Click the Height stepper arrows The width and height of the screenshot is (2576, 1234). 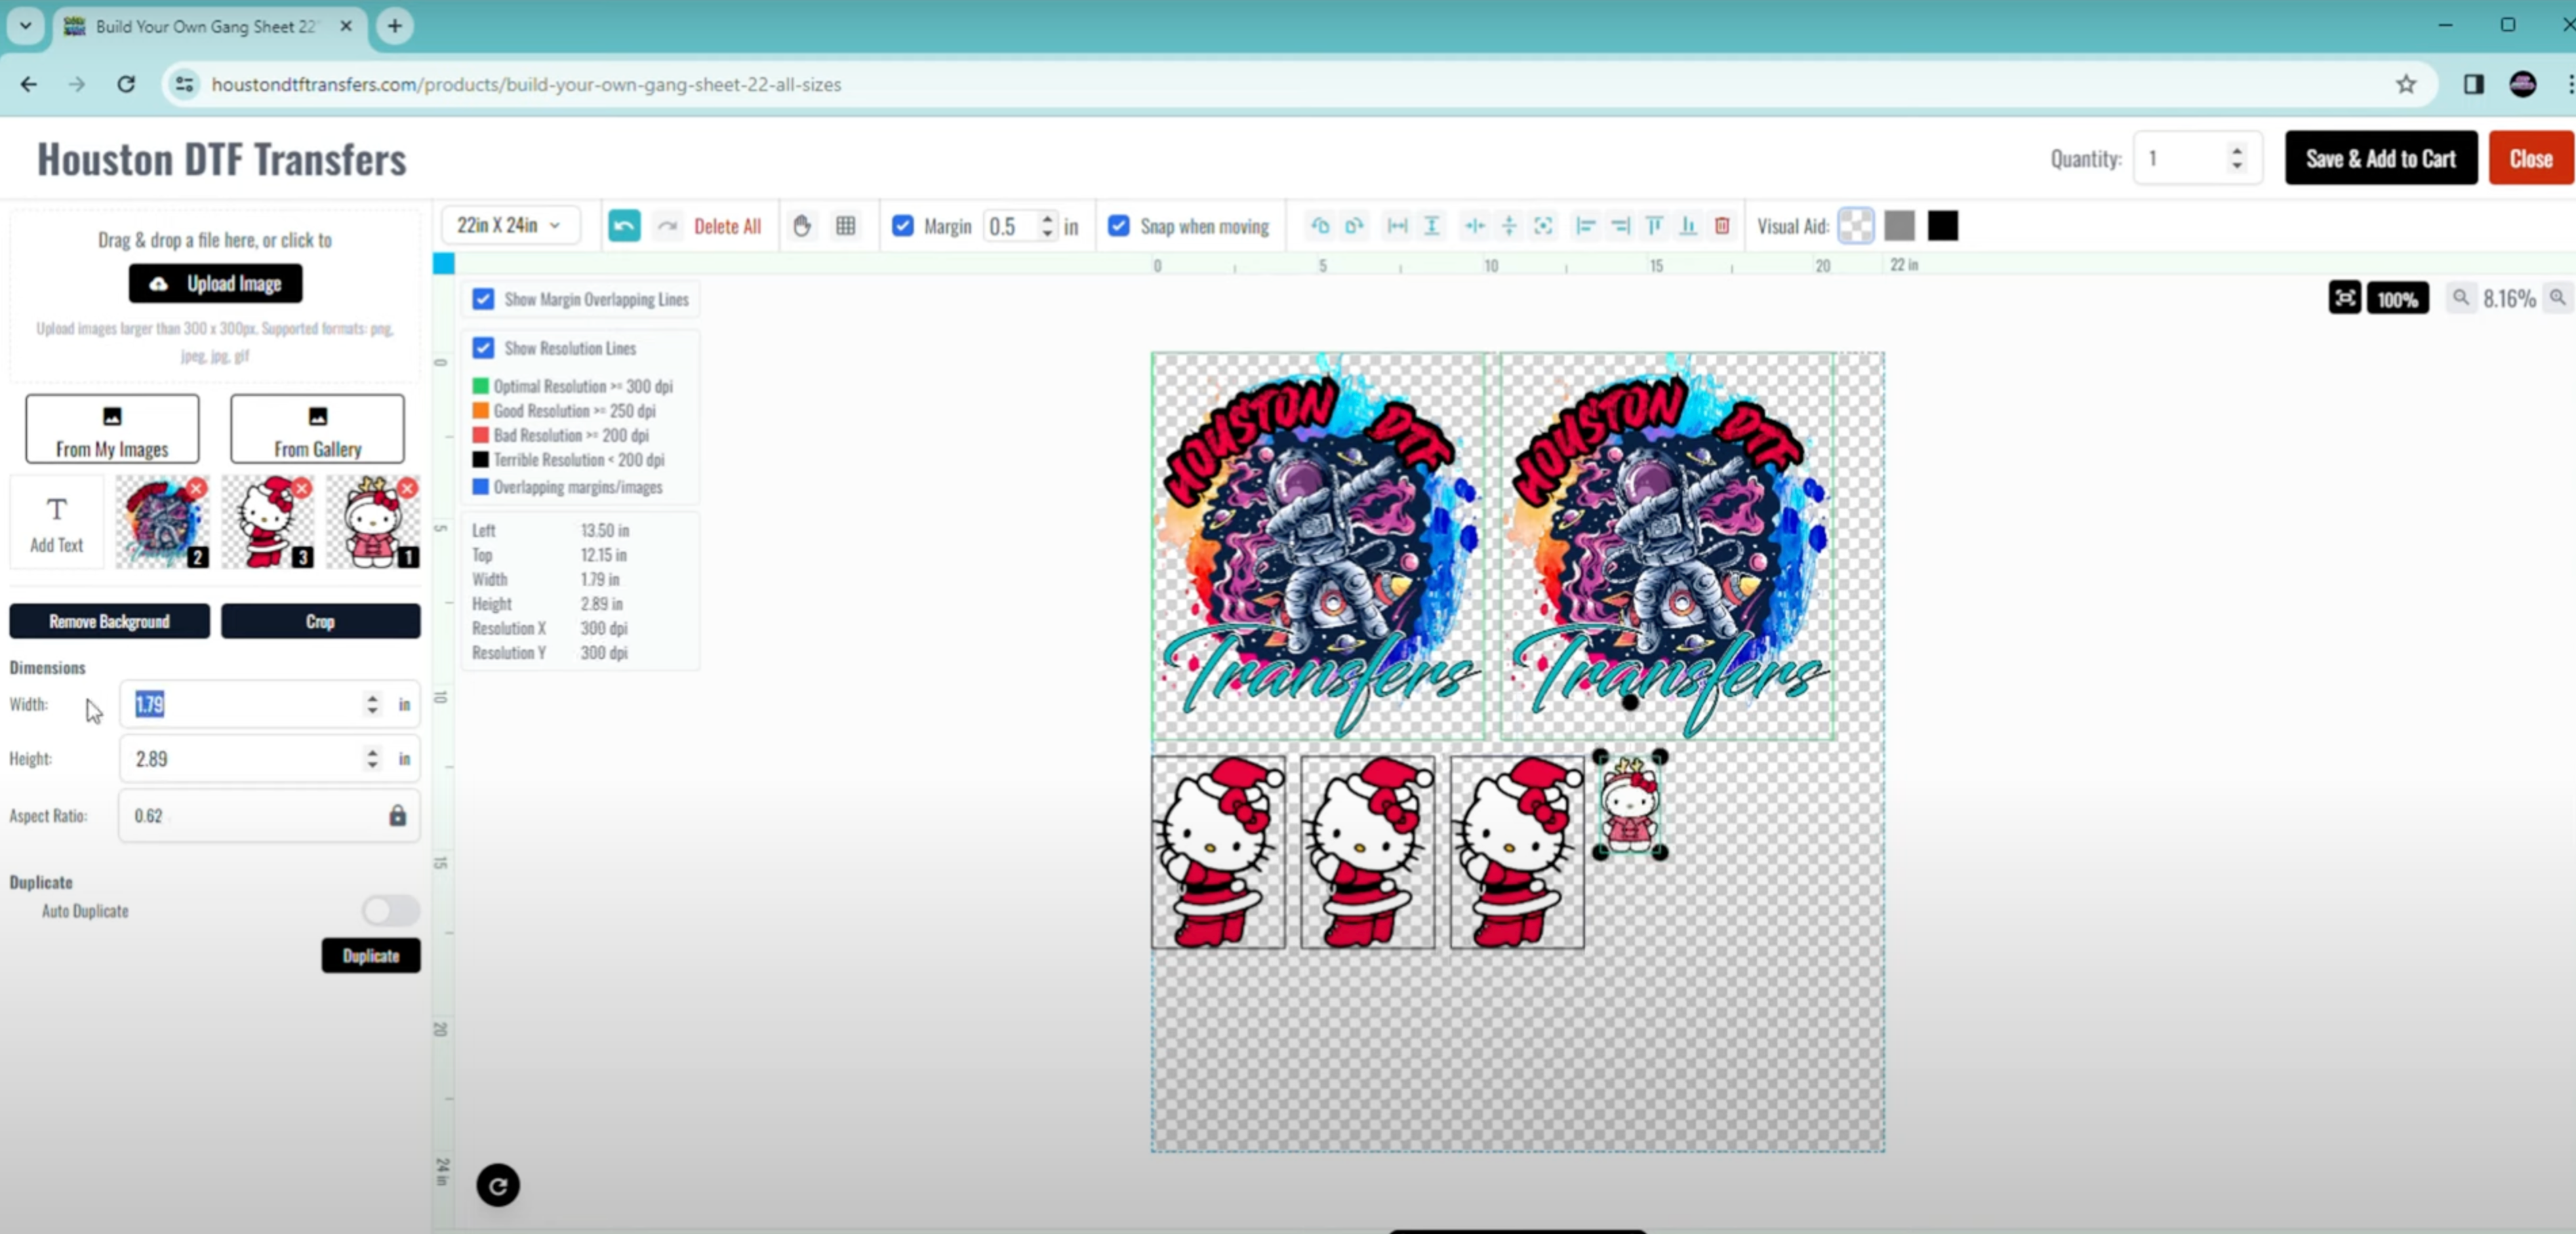[x=372, y=759]
